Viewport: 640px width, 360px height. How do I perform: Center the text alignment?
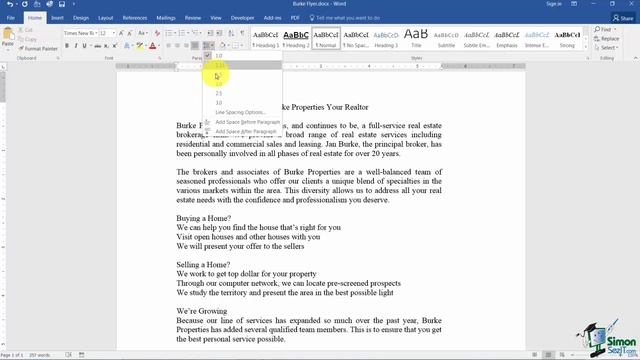click(x=177, y=46)
